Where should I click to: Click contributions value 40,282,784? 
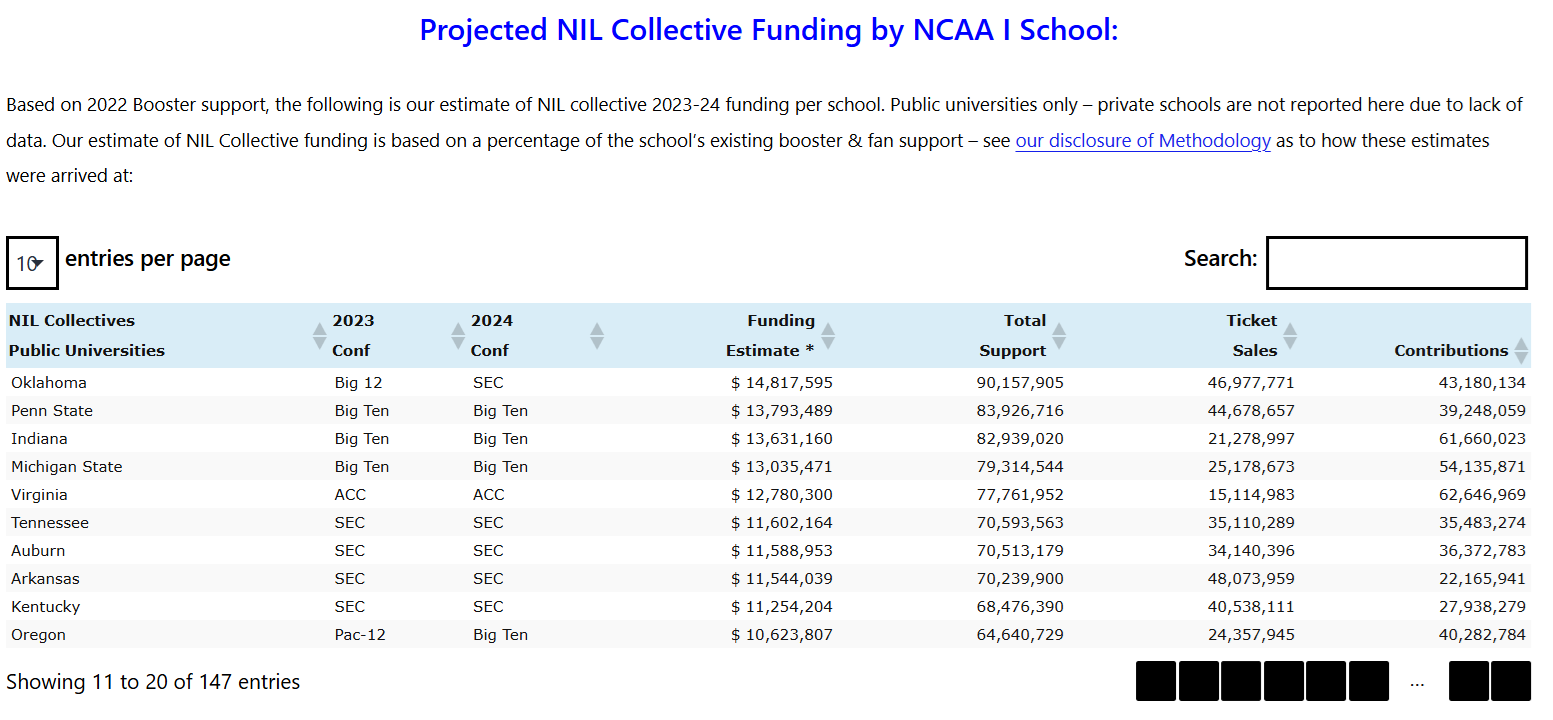tap(1482, 635)
